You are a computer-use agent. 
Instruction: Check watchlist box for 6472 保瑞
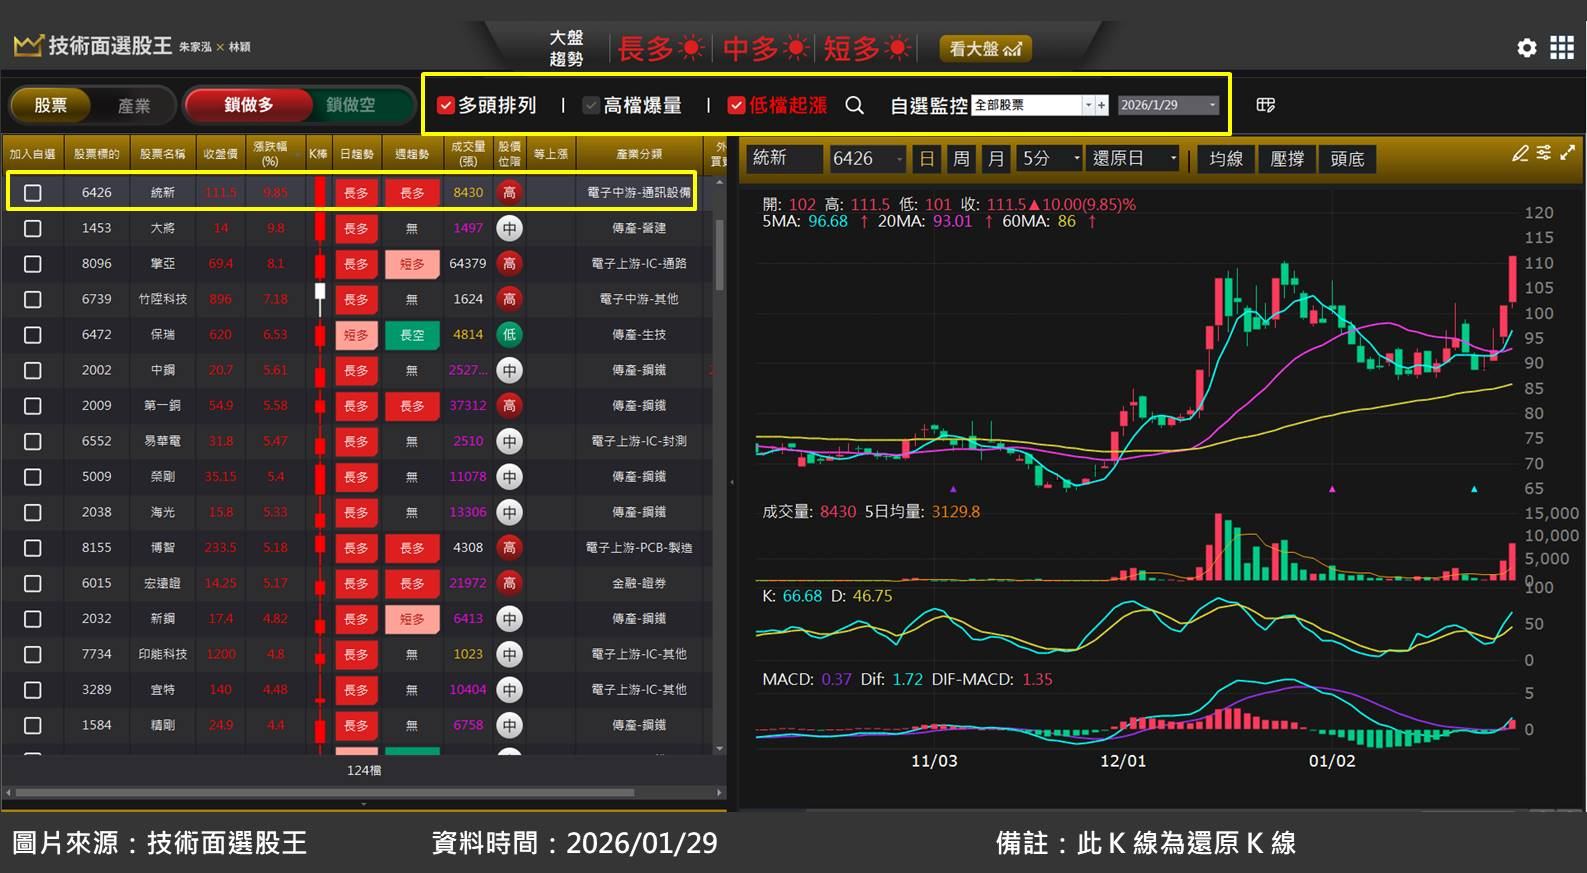click(32, 335)
